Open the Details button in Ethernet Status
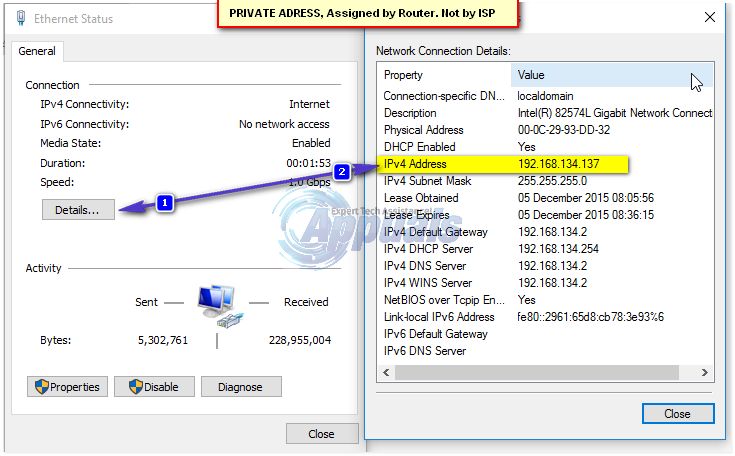Screen dimensions: 735x456 78,209
